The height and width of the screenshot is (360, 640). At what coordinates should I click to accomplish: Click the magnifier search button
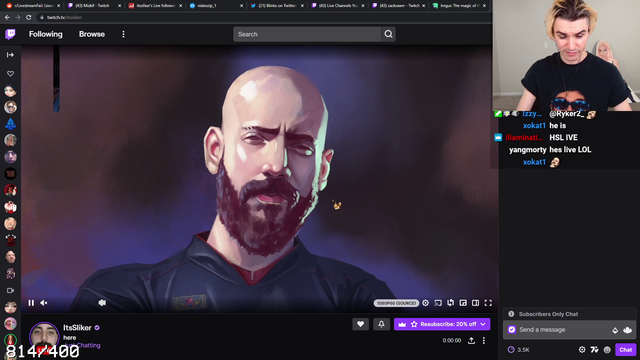pyautogui.click(x=388, y=34)
